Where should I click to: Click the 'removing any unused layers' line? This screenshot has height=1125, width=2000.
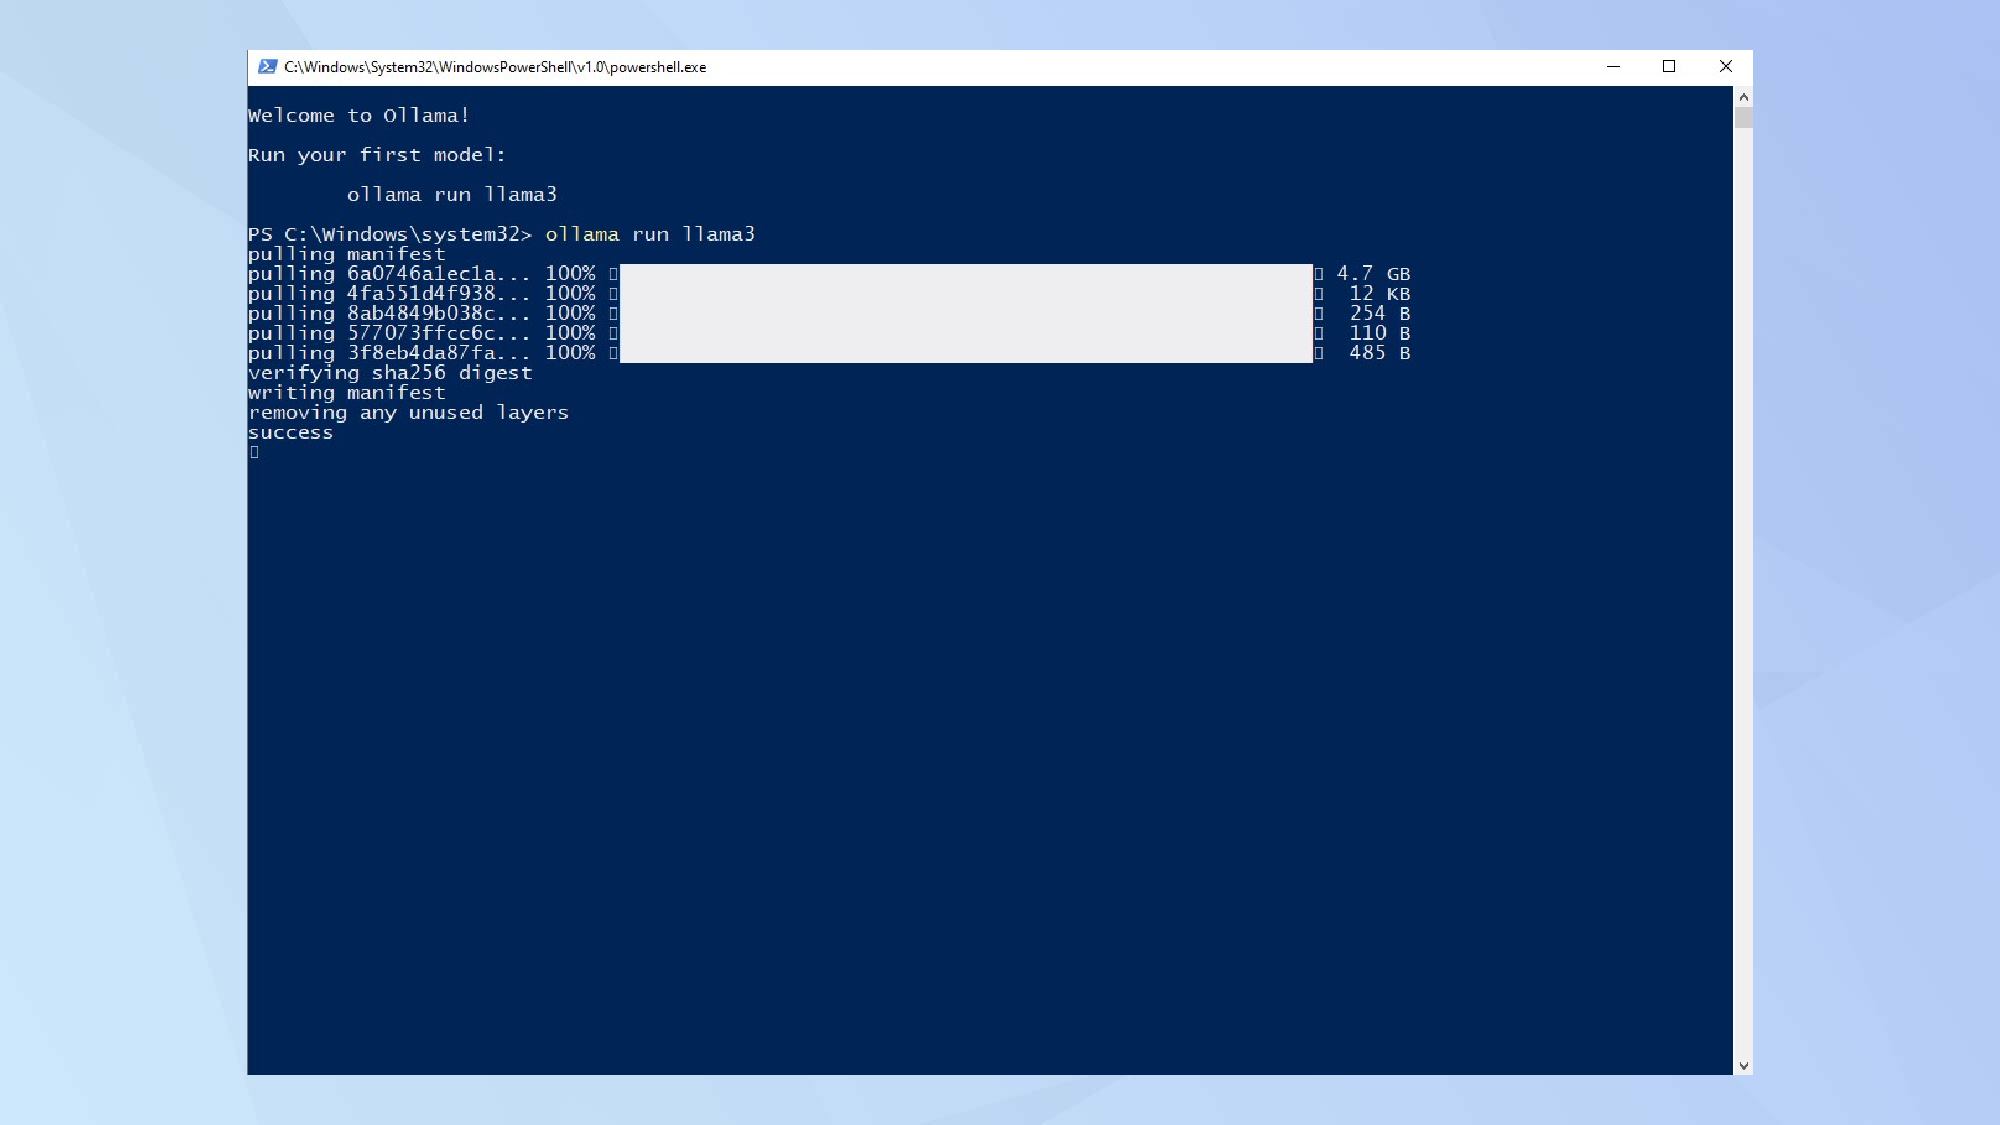[408, 413]
